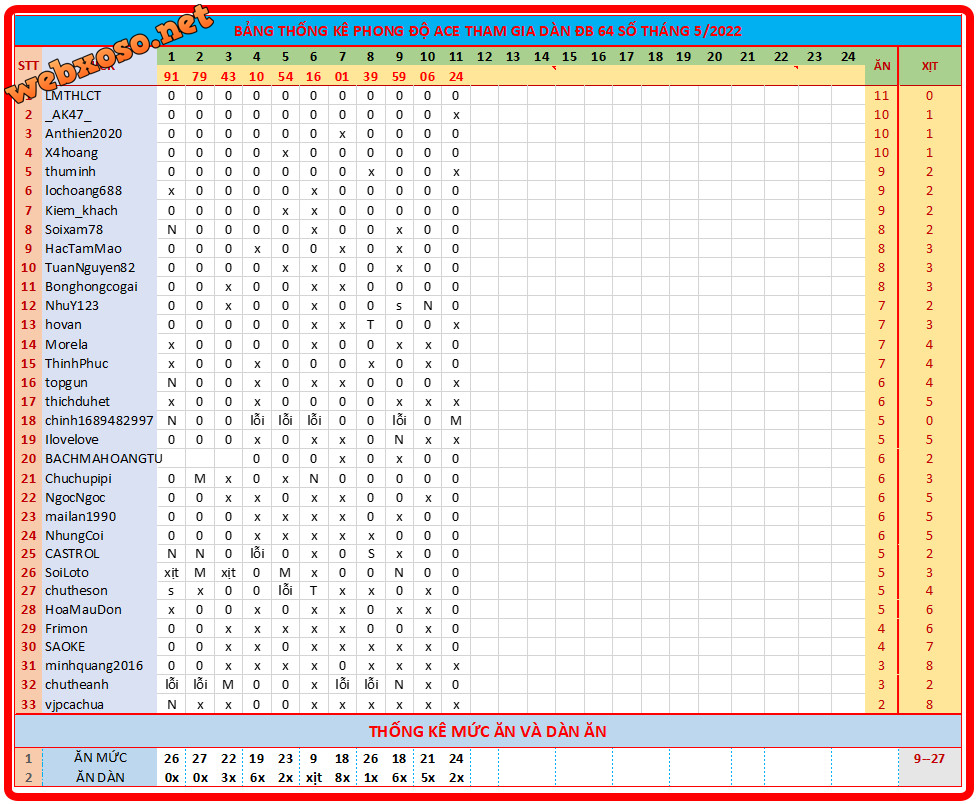979x804 pixels.
Task: Click the name 'BACHMAHOANGTU'
Action: coord(104,459)
